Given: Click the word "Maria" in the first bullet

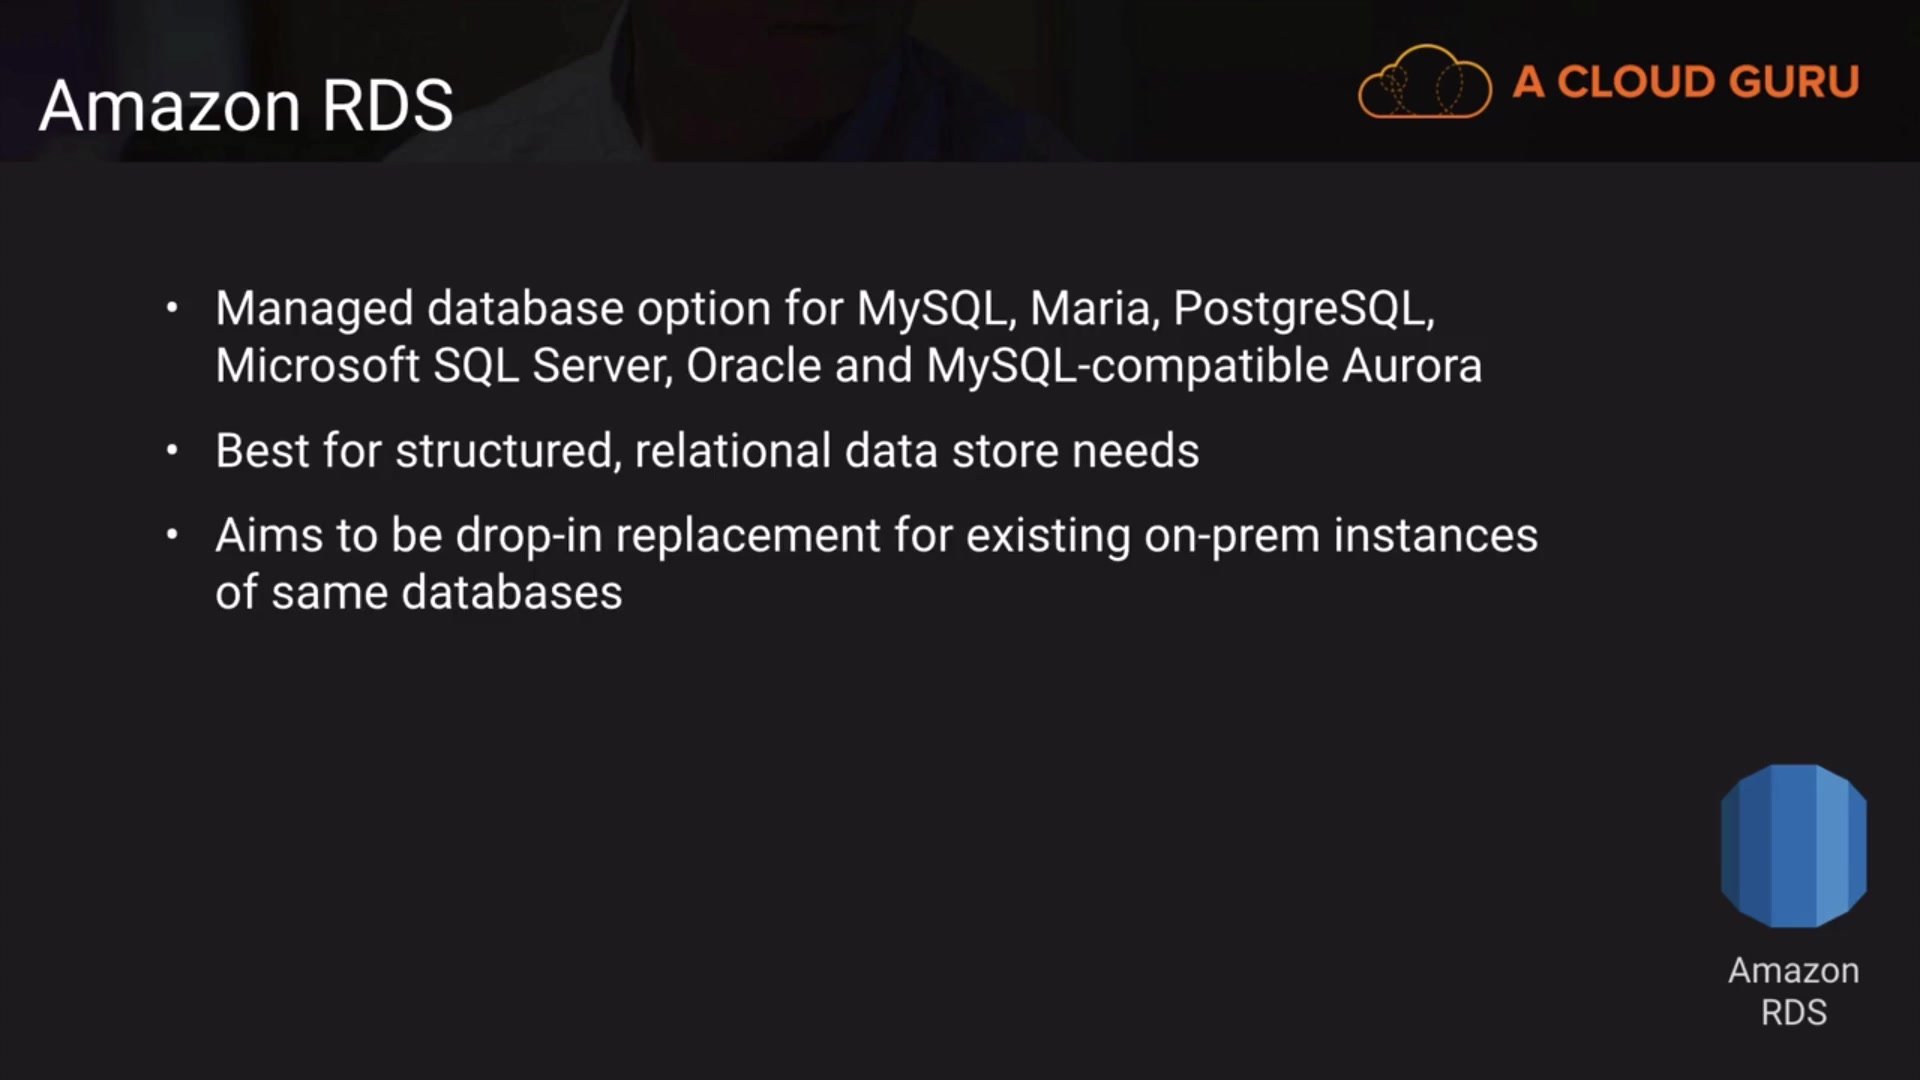Looking at the screenshot, I should click(x=1094, y=308).
